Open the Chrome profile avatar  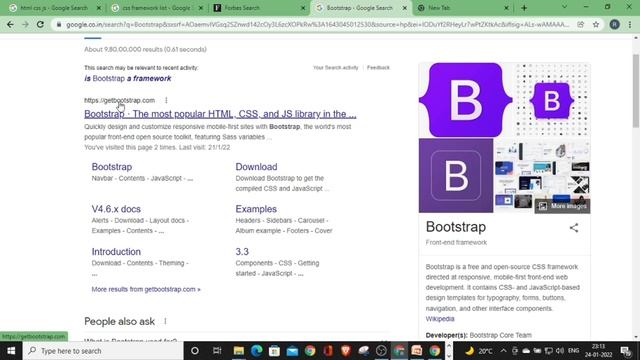[614, 24]
